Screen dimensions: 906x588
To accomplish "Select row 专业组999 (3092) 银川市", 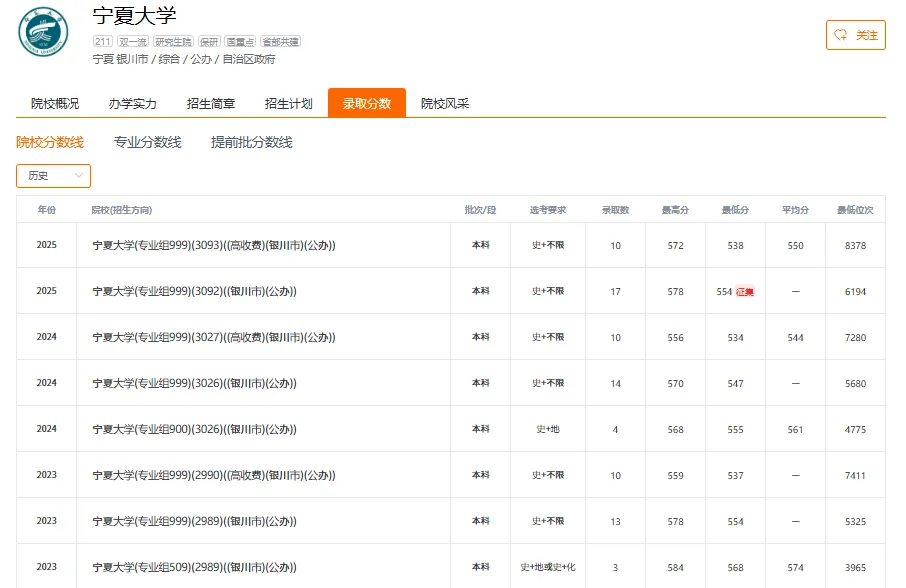I will pyautogui.click(x=451, y=291).
